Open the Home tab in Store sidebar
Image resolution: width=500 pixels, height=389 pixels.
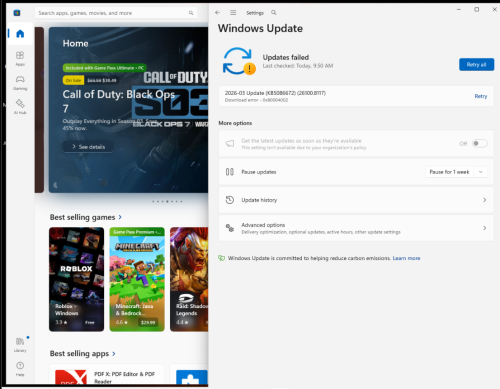[20, 33]
